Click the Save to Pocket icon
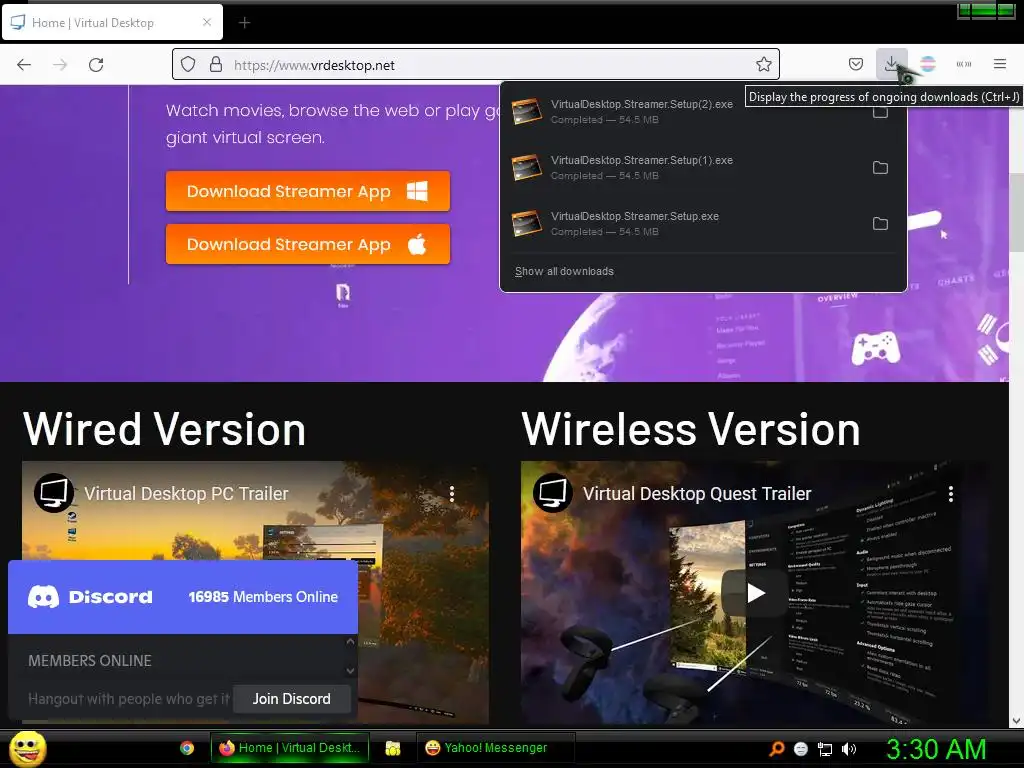The height and width of the screenshot is (768, 1024). pos(856,64)
